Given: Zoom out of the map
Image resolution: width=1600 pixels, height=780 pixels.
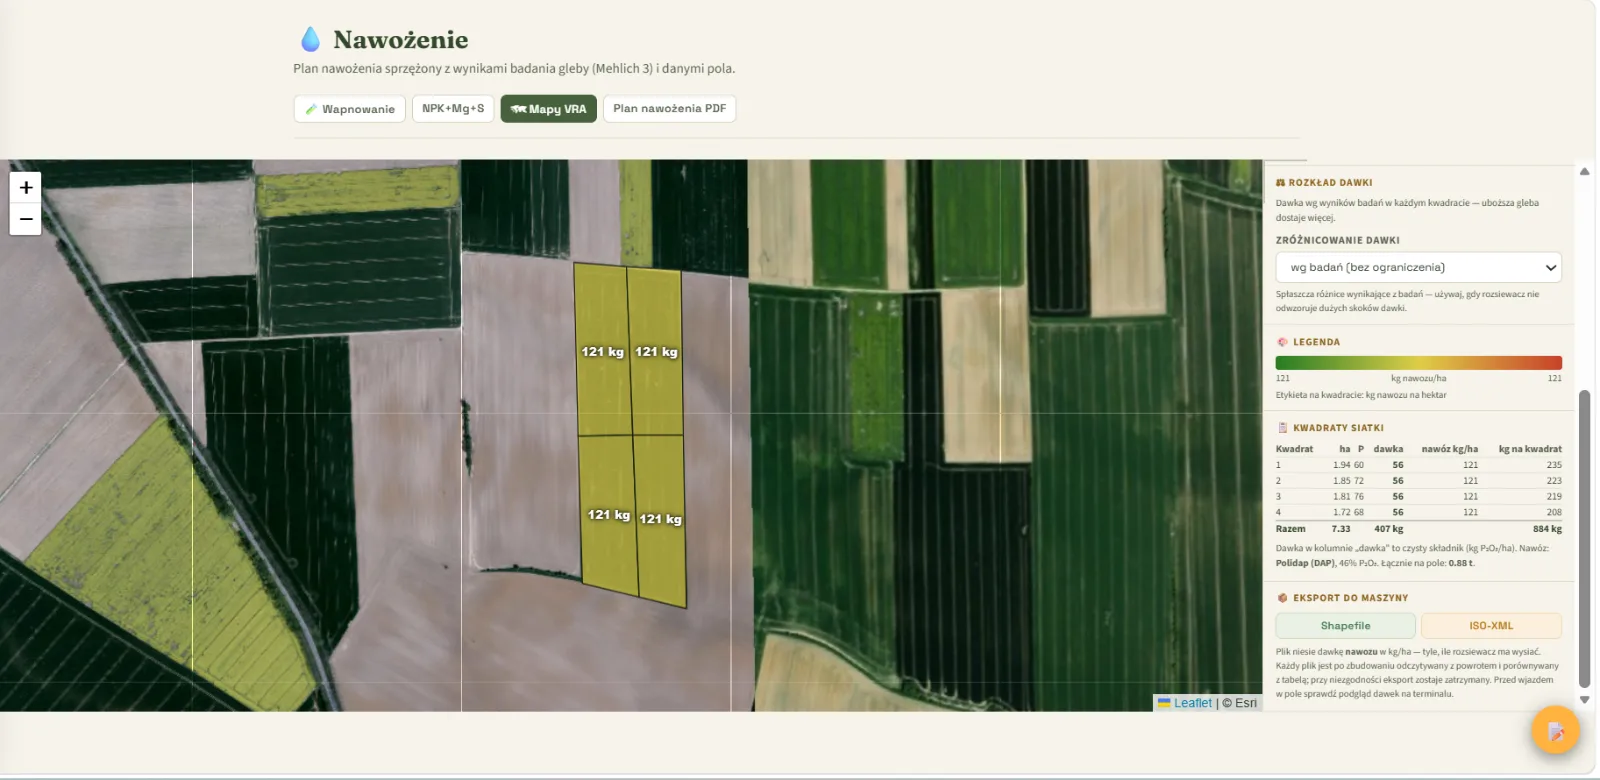Looking at the screenshot, I should coord(26,219).
